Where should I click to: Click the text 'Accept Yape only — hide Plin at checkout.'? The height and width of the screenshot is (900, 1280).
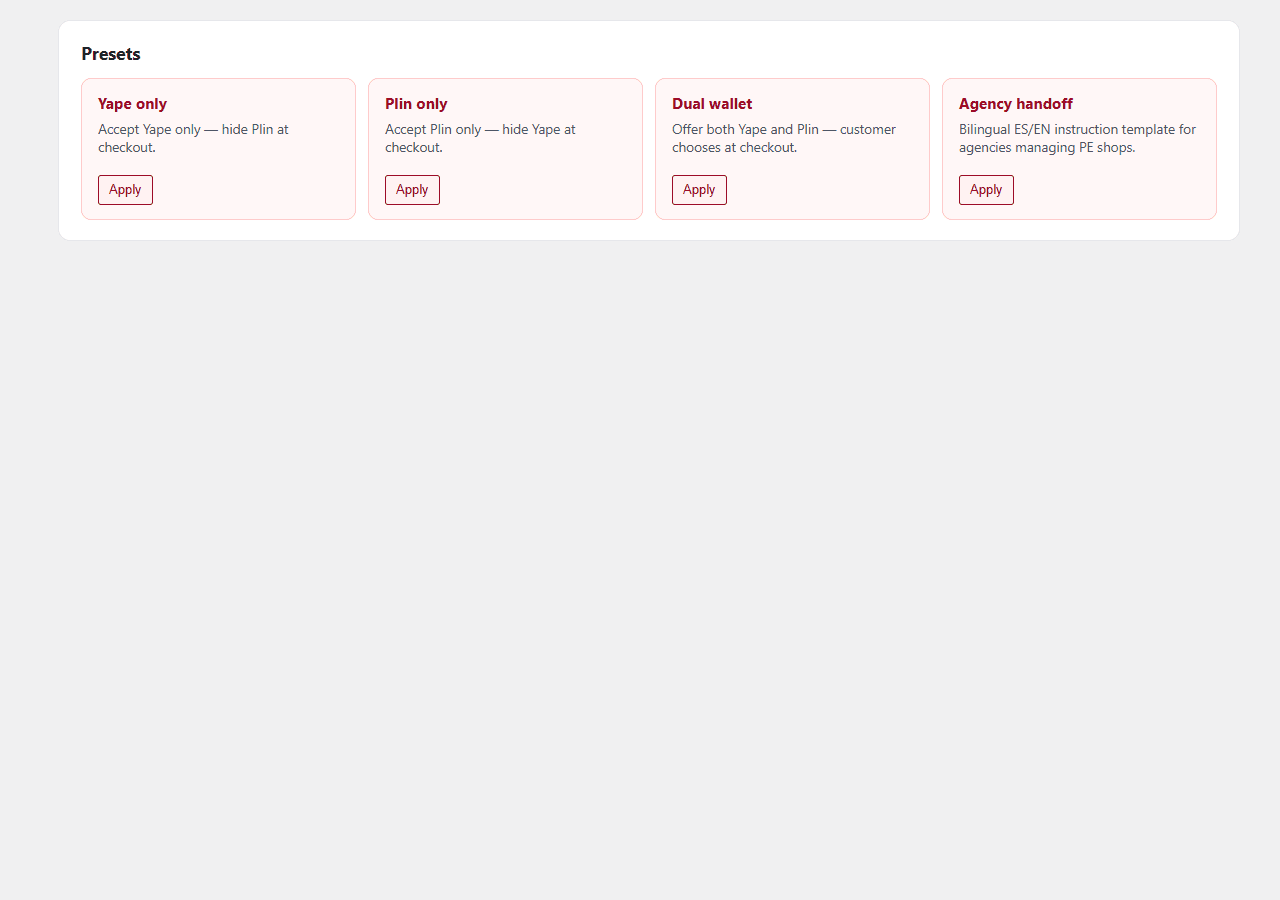pyautogui.click(x=193, y=138)
